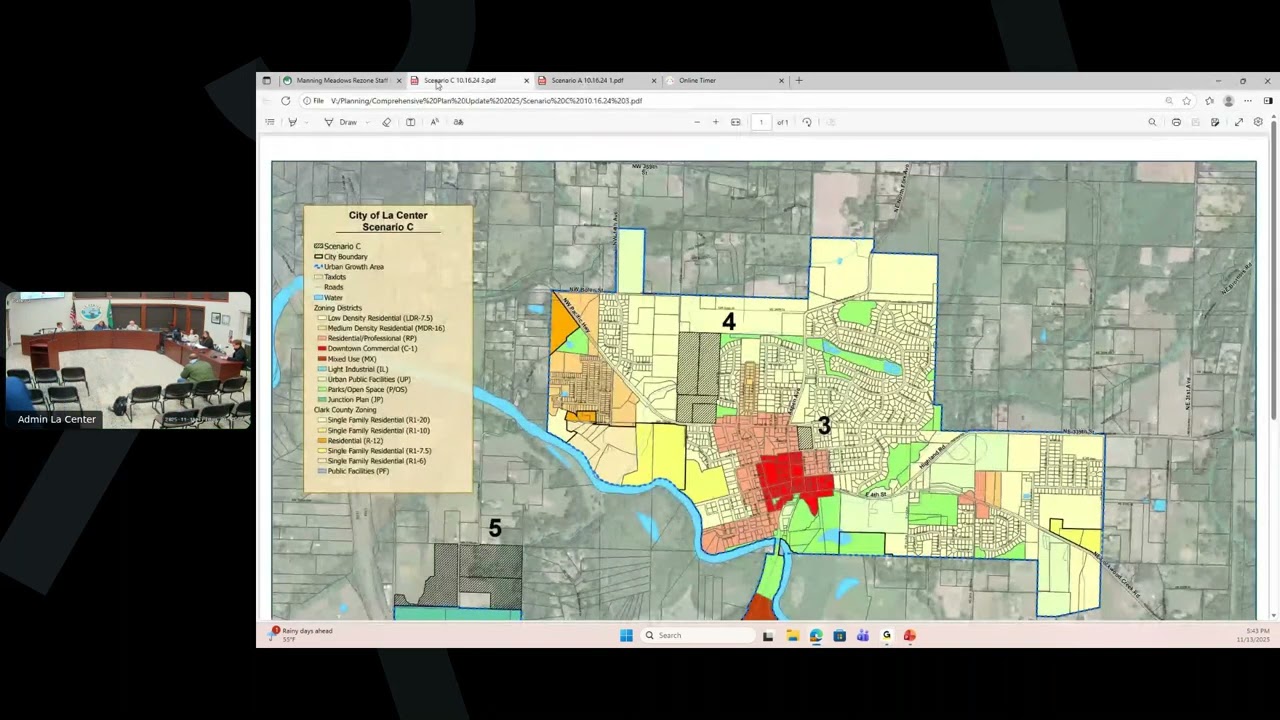Enter full screen PDF view

coord(1238,122)
